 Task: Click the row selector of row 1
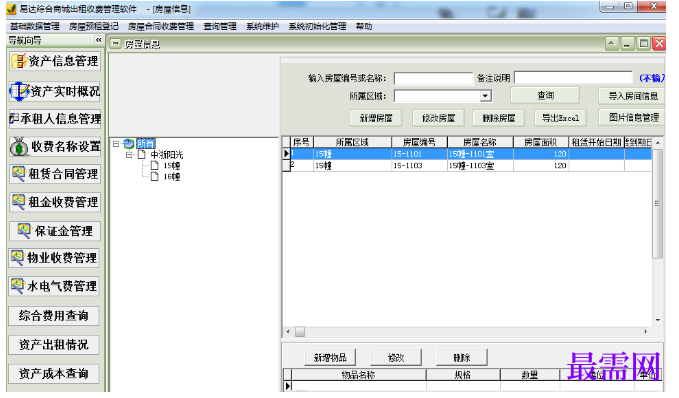click(x=286, y=154)
